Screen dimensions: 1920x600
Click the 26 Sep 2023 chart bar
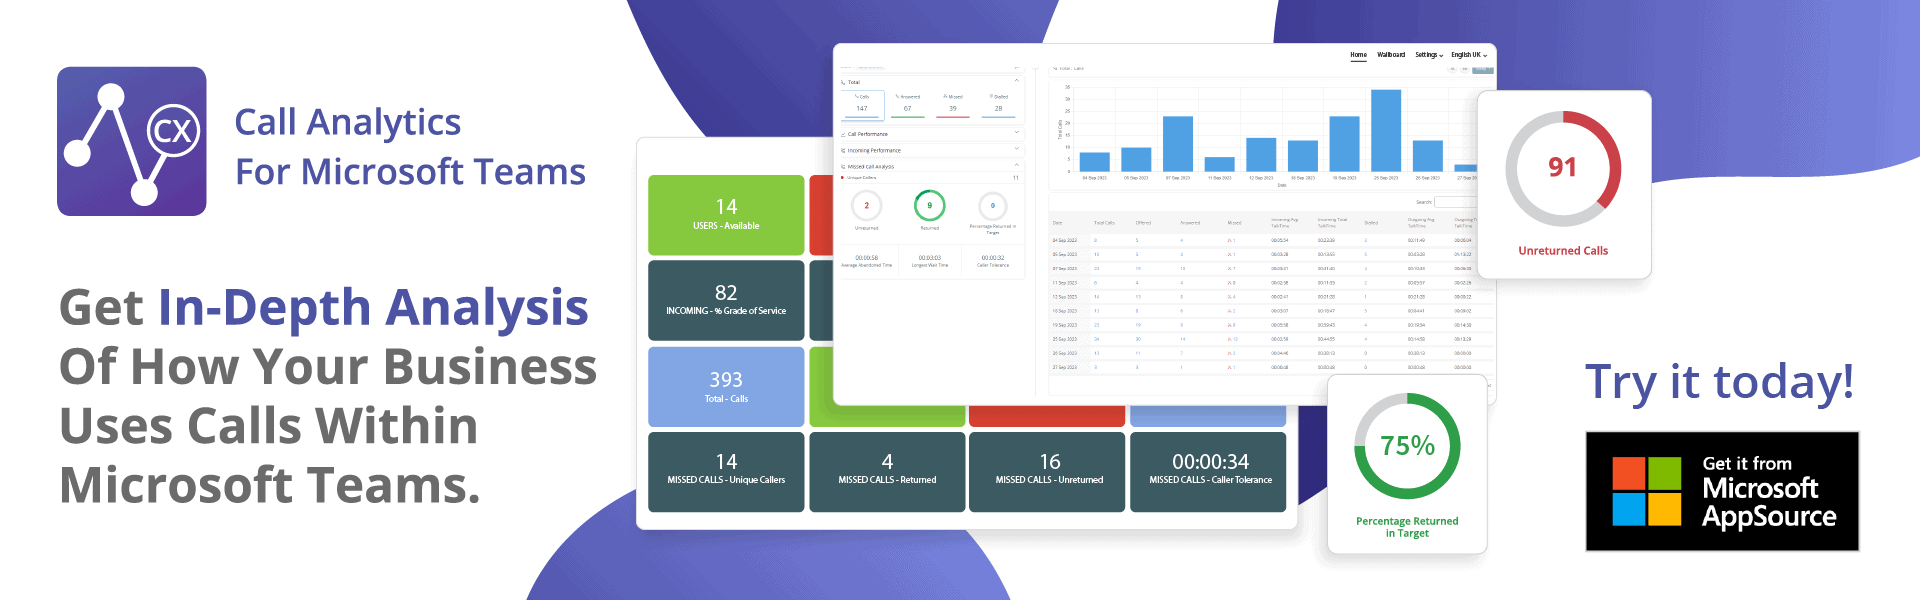click(x=1428, y=156)
